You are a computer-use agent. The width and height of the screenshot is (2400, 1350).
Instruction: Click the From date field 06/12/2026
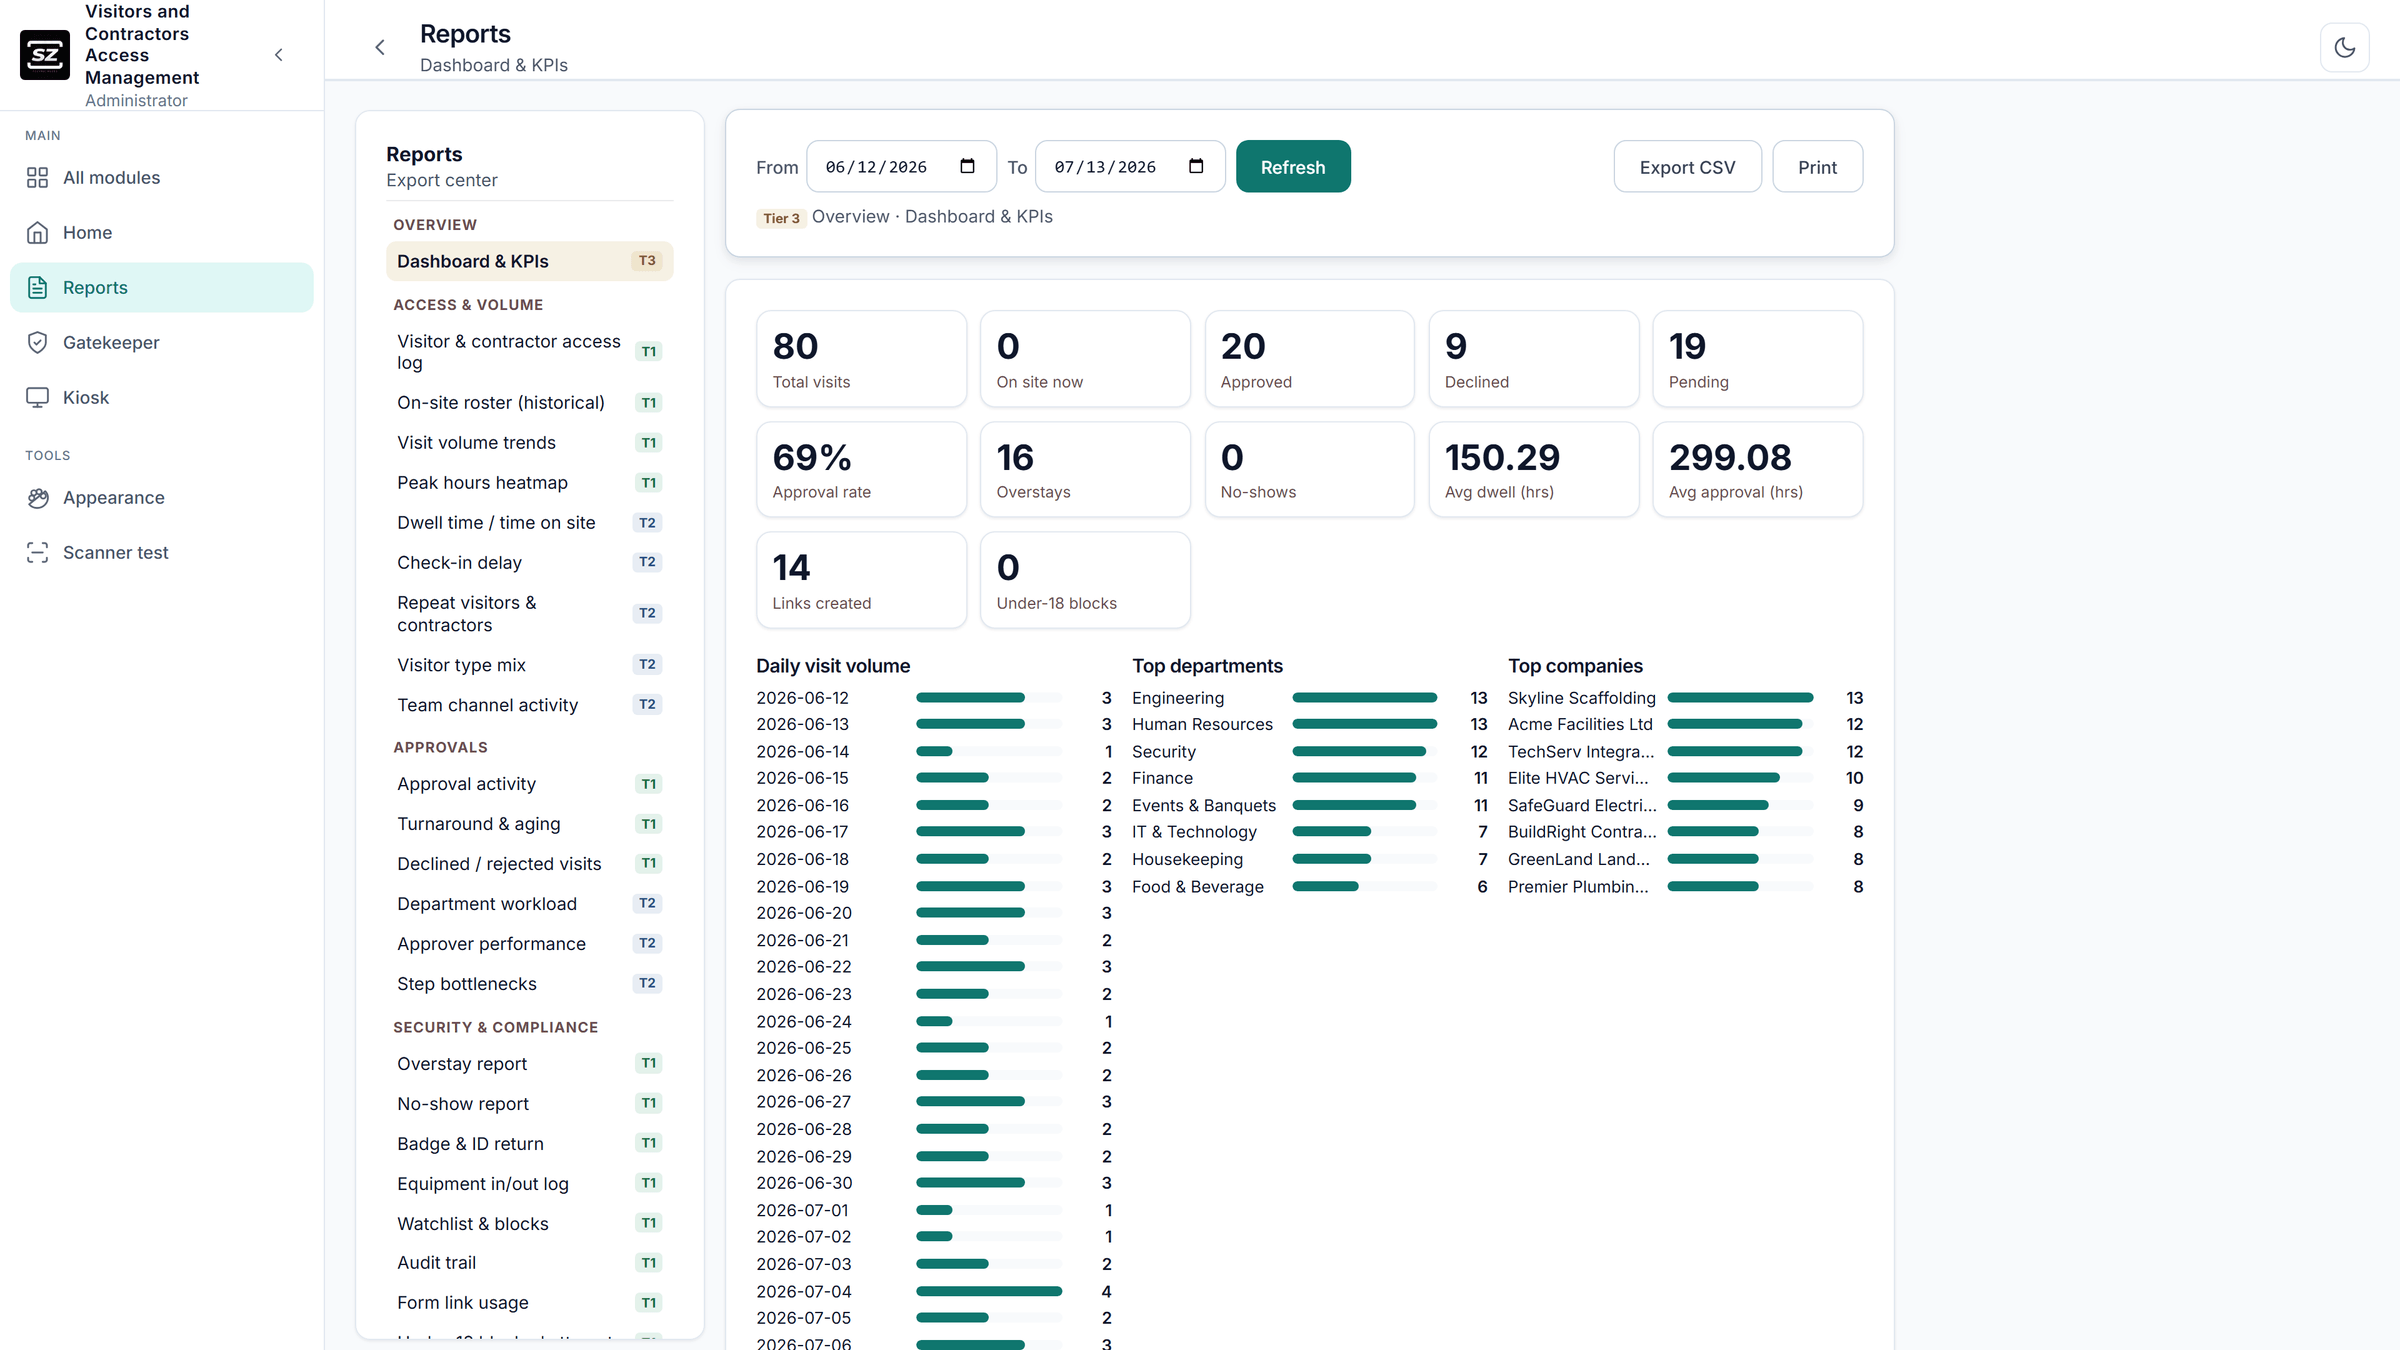pyautogui.click(x=901, y=166)
